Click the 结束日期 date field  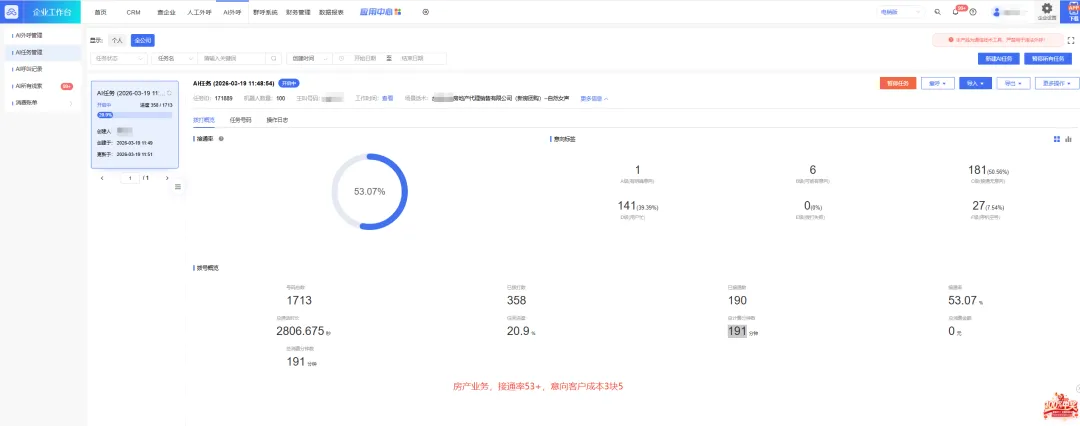tap(412, 59)
